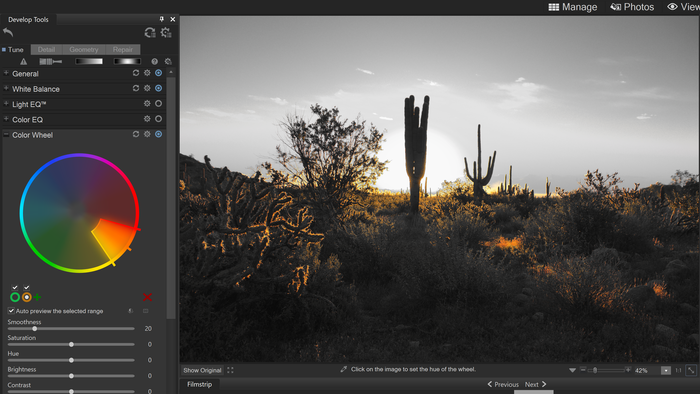Expand the Color EQ group

6,119
